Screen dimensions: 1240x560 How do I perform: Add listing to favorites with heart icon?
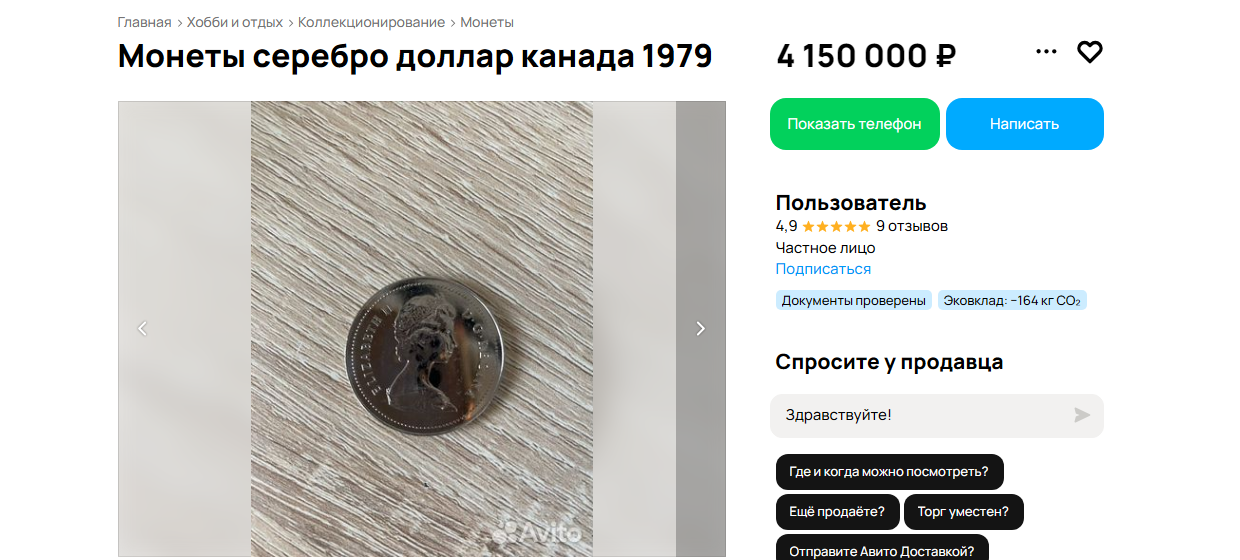[1089, 52]
